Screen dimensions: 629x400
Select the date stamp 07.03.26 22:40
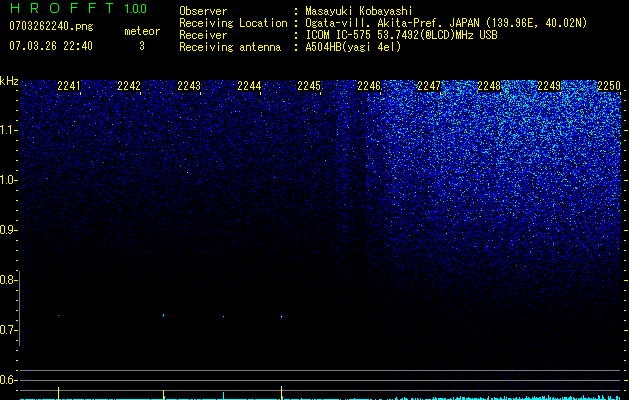pyautogui.click(x=51, y=46)
